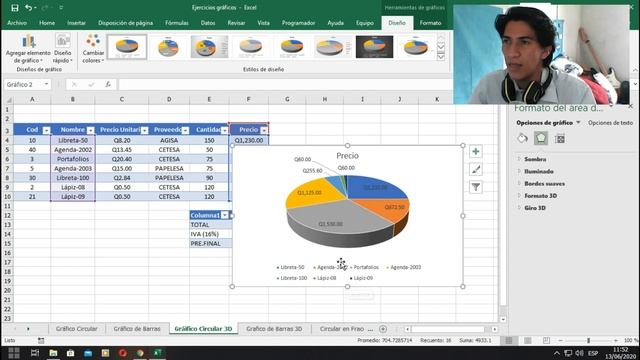Switch to Page Layout view icon
Image resolution: width=640 pixels, height=360 pixels.
(528, 340)
